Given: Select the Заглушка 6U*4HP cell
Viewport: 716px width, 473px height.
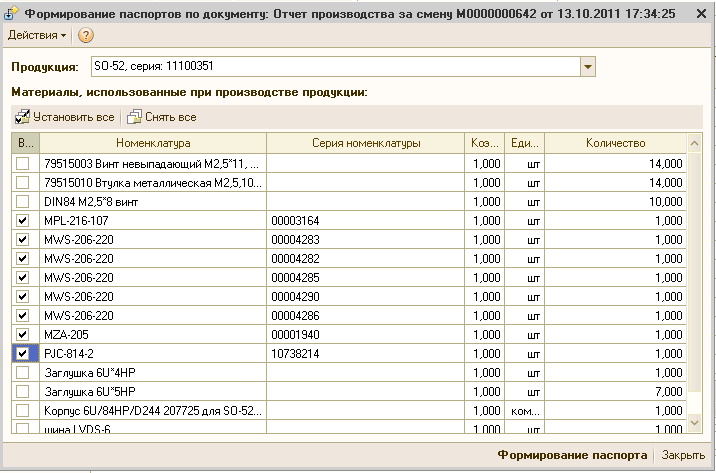Looking at the screenshot, I should [153, 373].
